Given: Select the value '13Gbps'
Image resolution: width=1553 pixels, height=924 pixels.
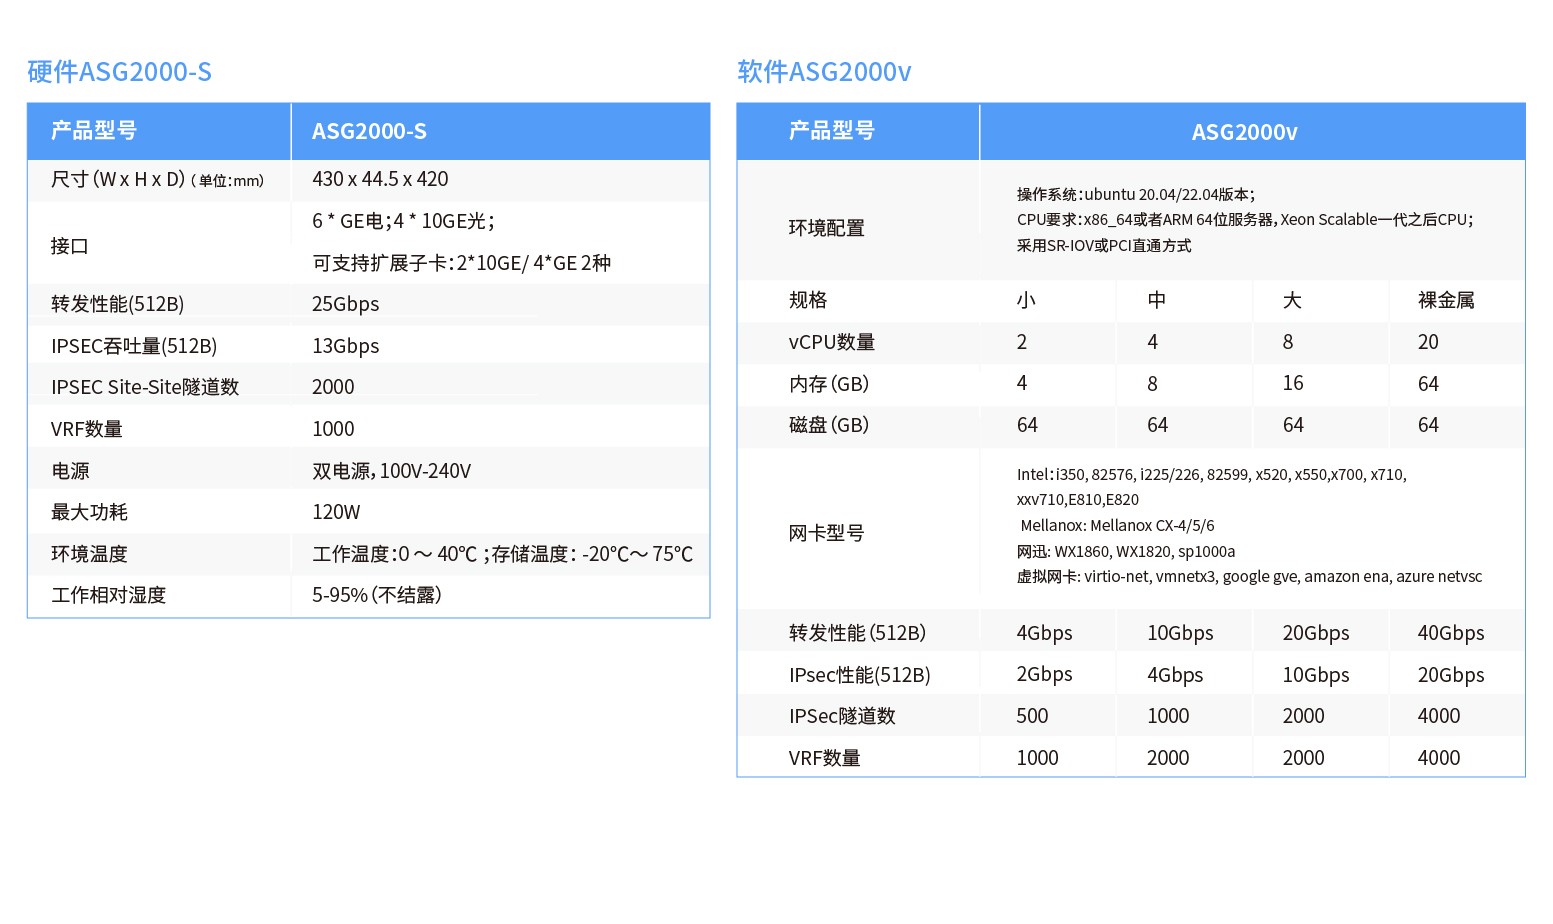Looking at the screenshot, I should click(345, 346).
